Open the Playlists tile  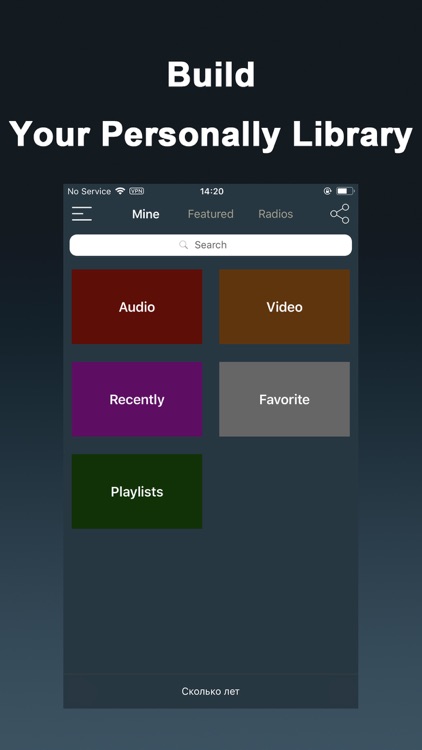point(137,491)
